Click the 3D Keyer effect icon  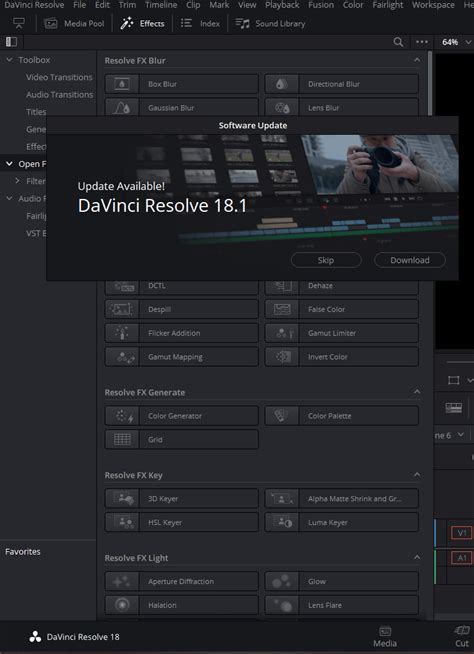click(x=121, y=498)
